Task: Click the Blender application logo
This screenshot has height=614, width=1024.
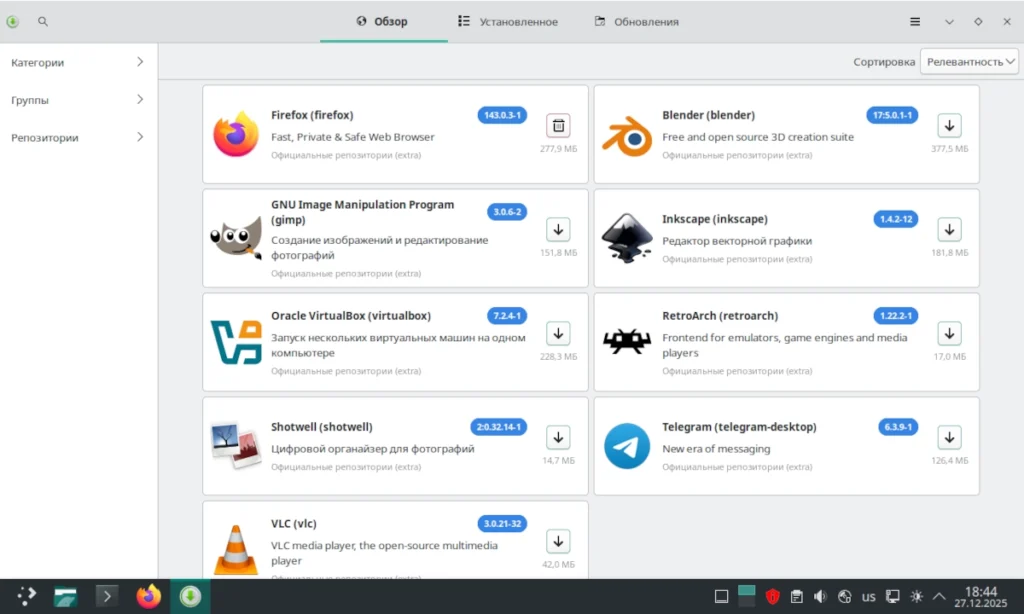Action: click(627, 136)
